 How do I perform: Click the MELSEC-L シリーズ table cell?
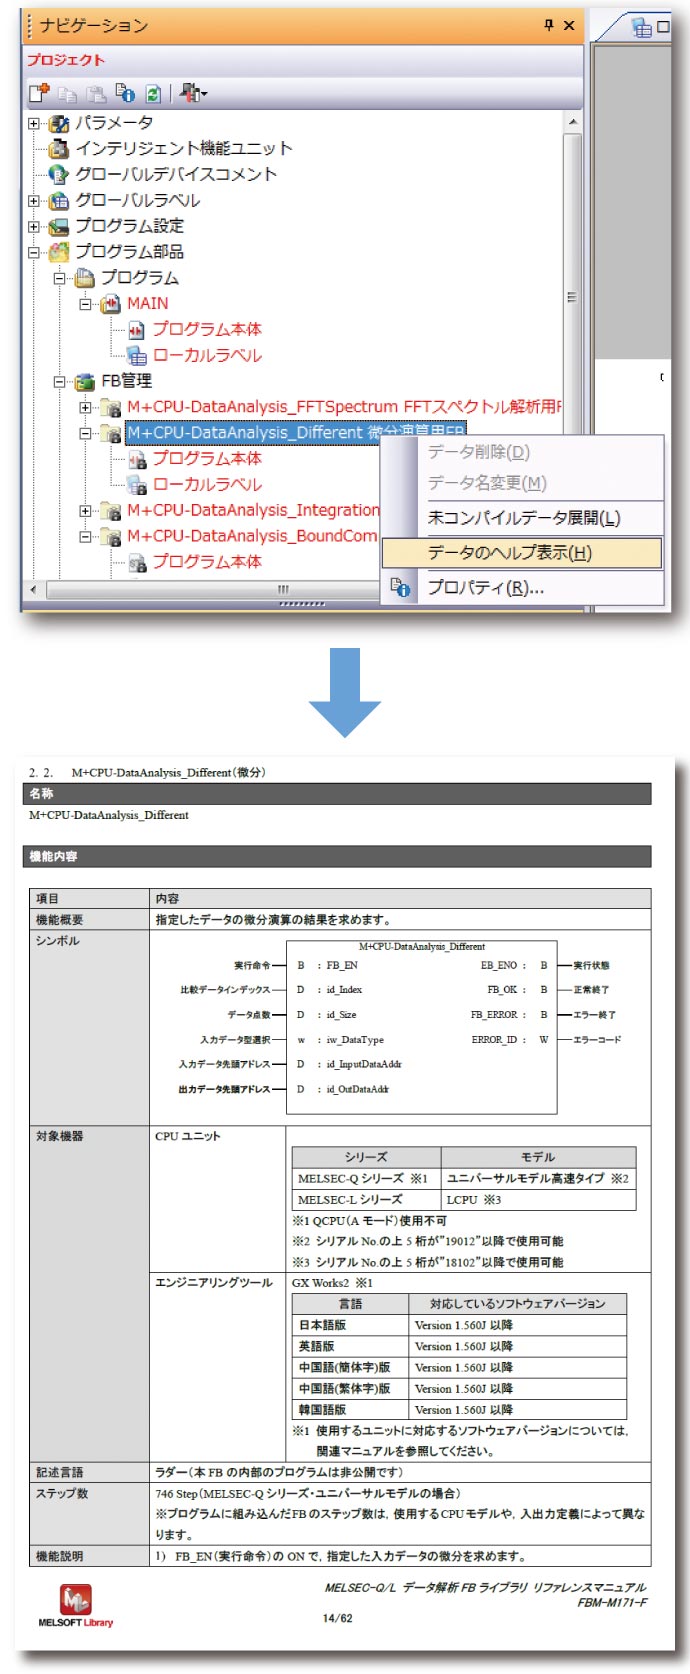point(367,1200)
